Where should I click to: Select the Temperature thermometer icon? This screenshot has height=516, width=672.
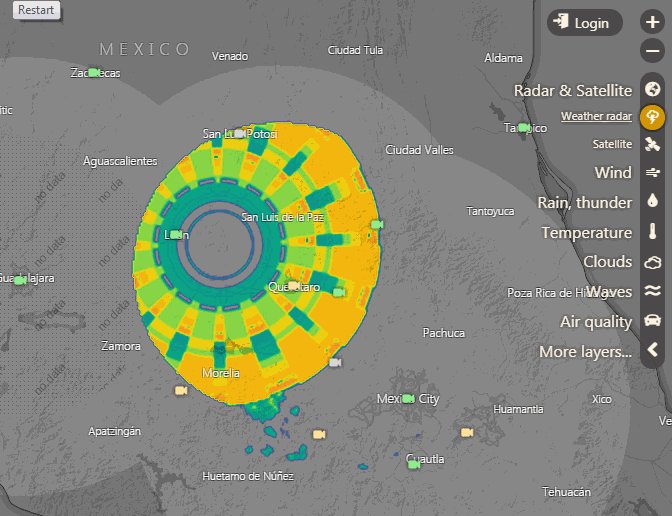(x=652, y=231)
